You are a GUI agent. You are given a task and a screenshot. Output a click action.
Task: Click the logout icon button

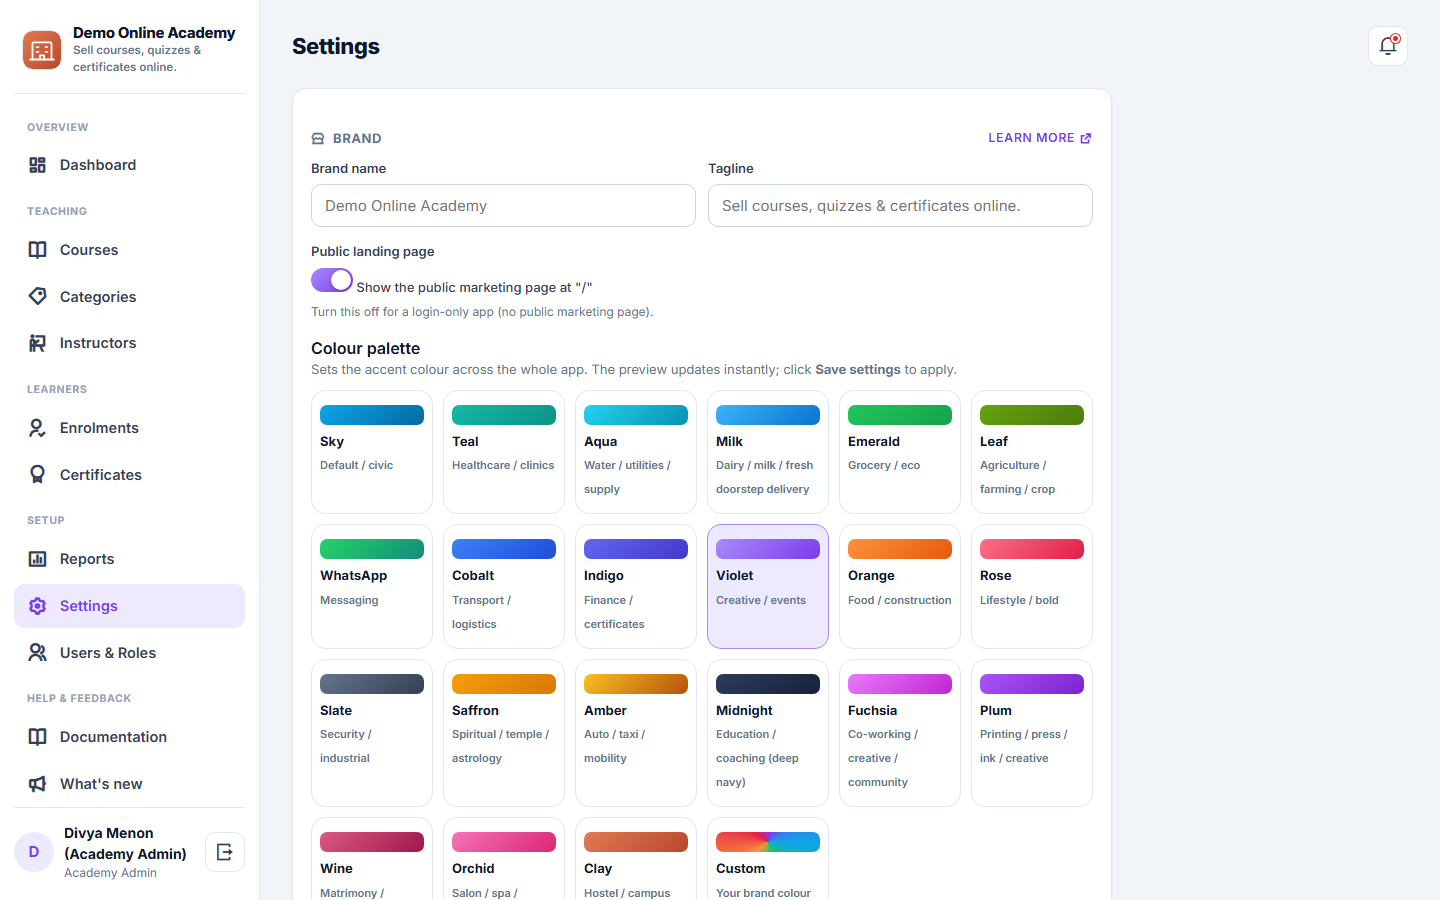click(225, 852)
